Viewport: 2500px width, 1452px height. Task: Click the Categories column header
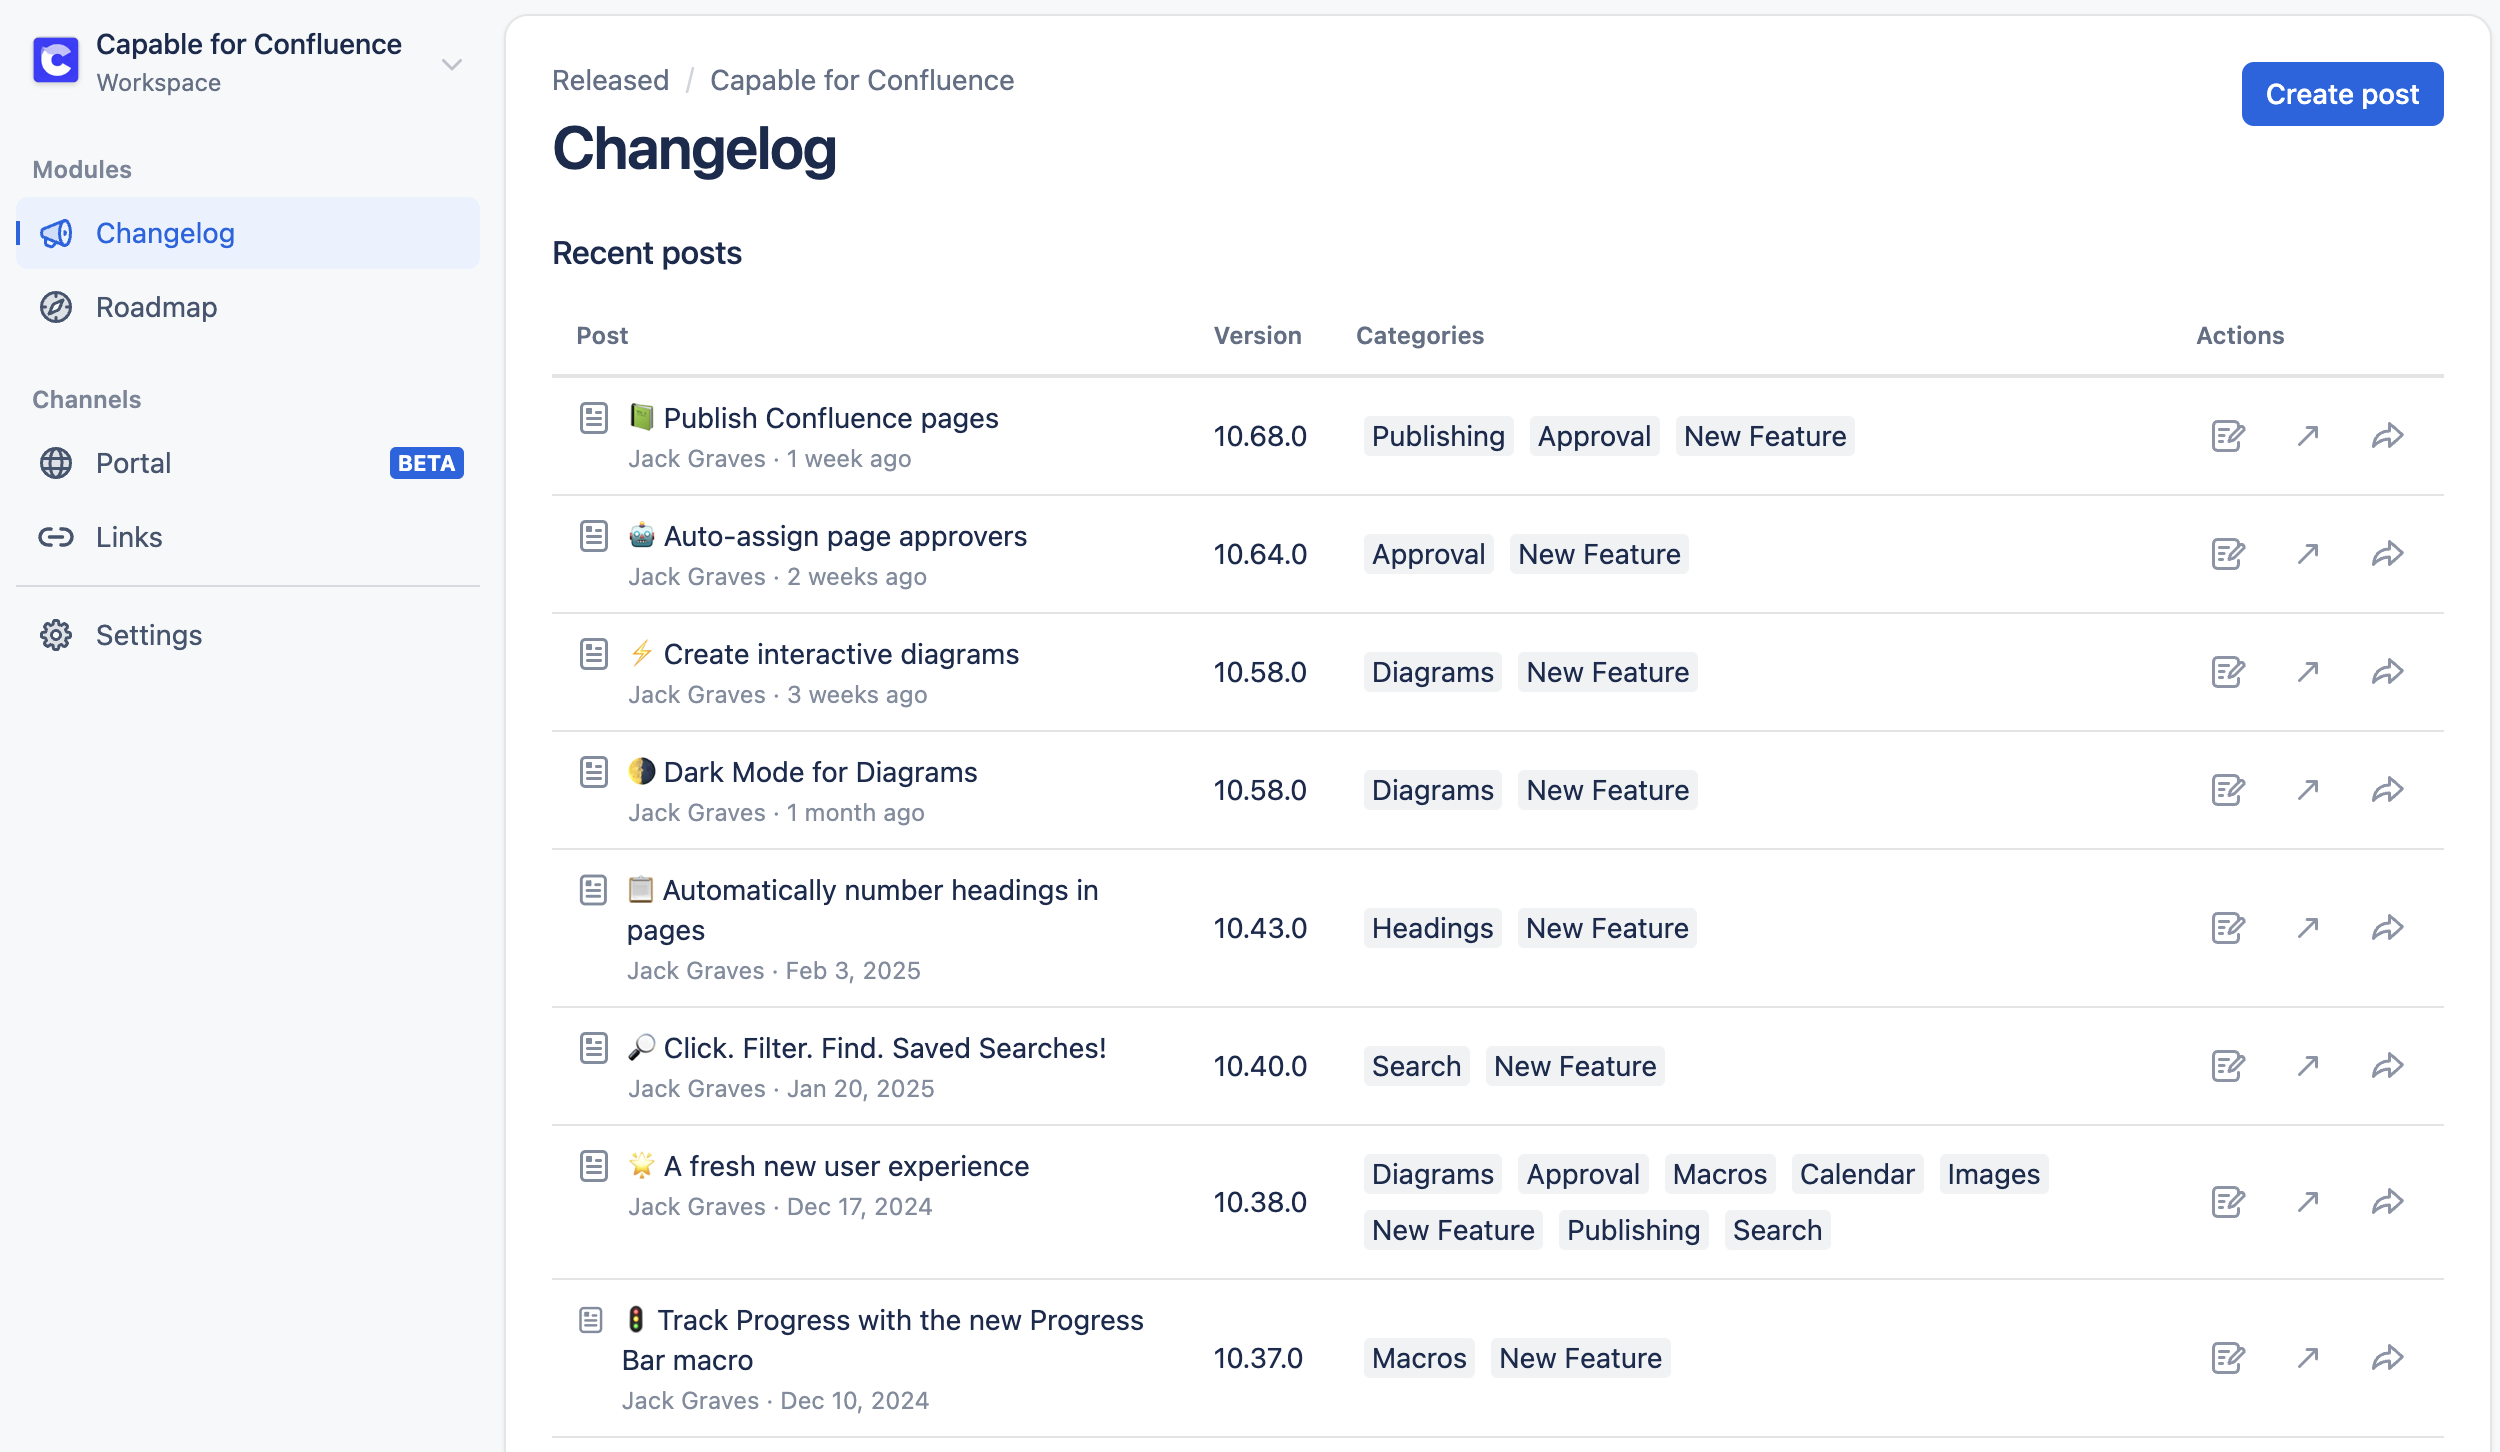pos(1420,335)
